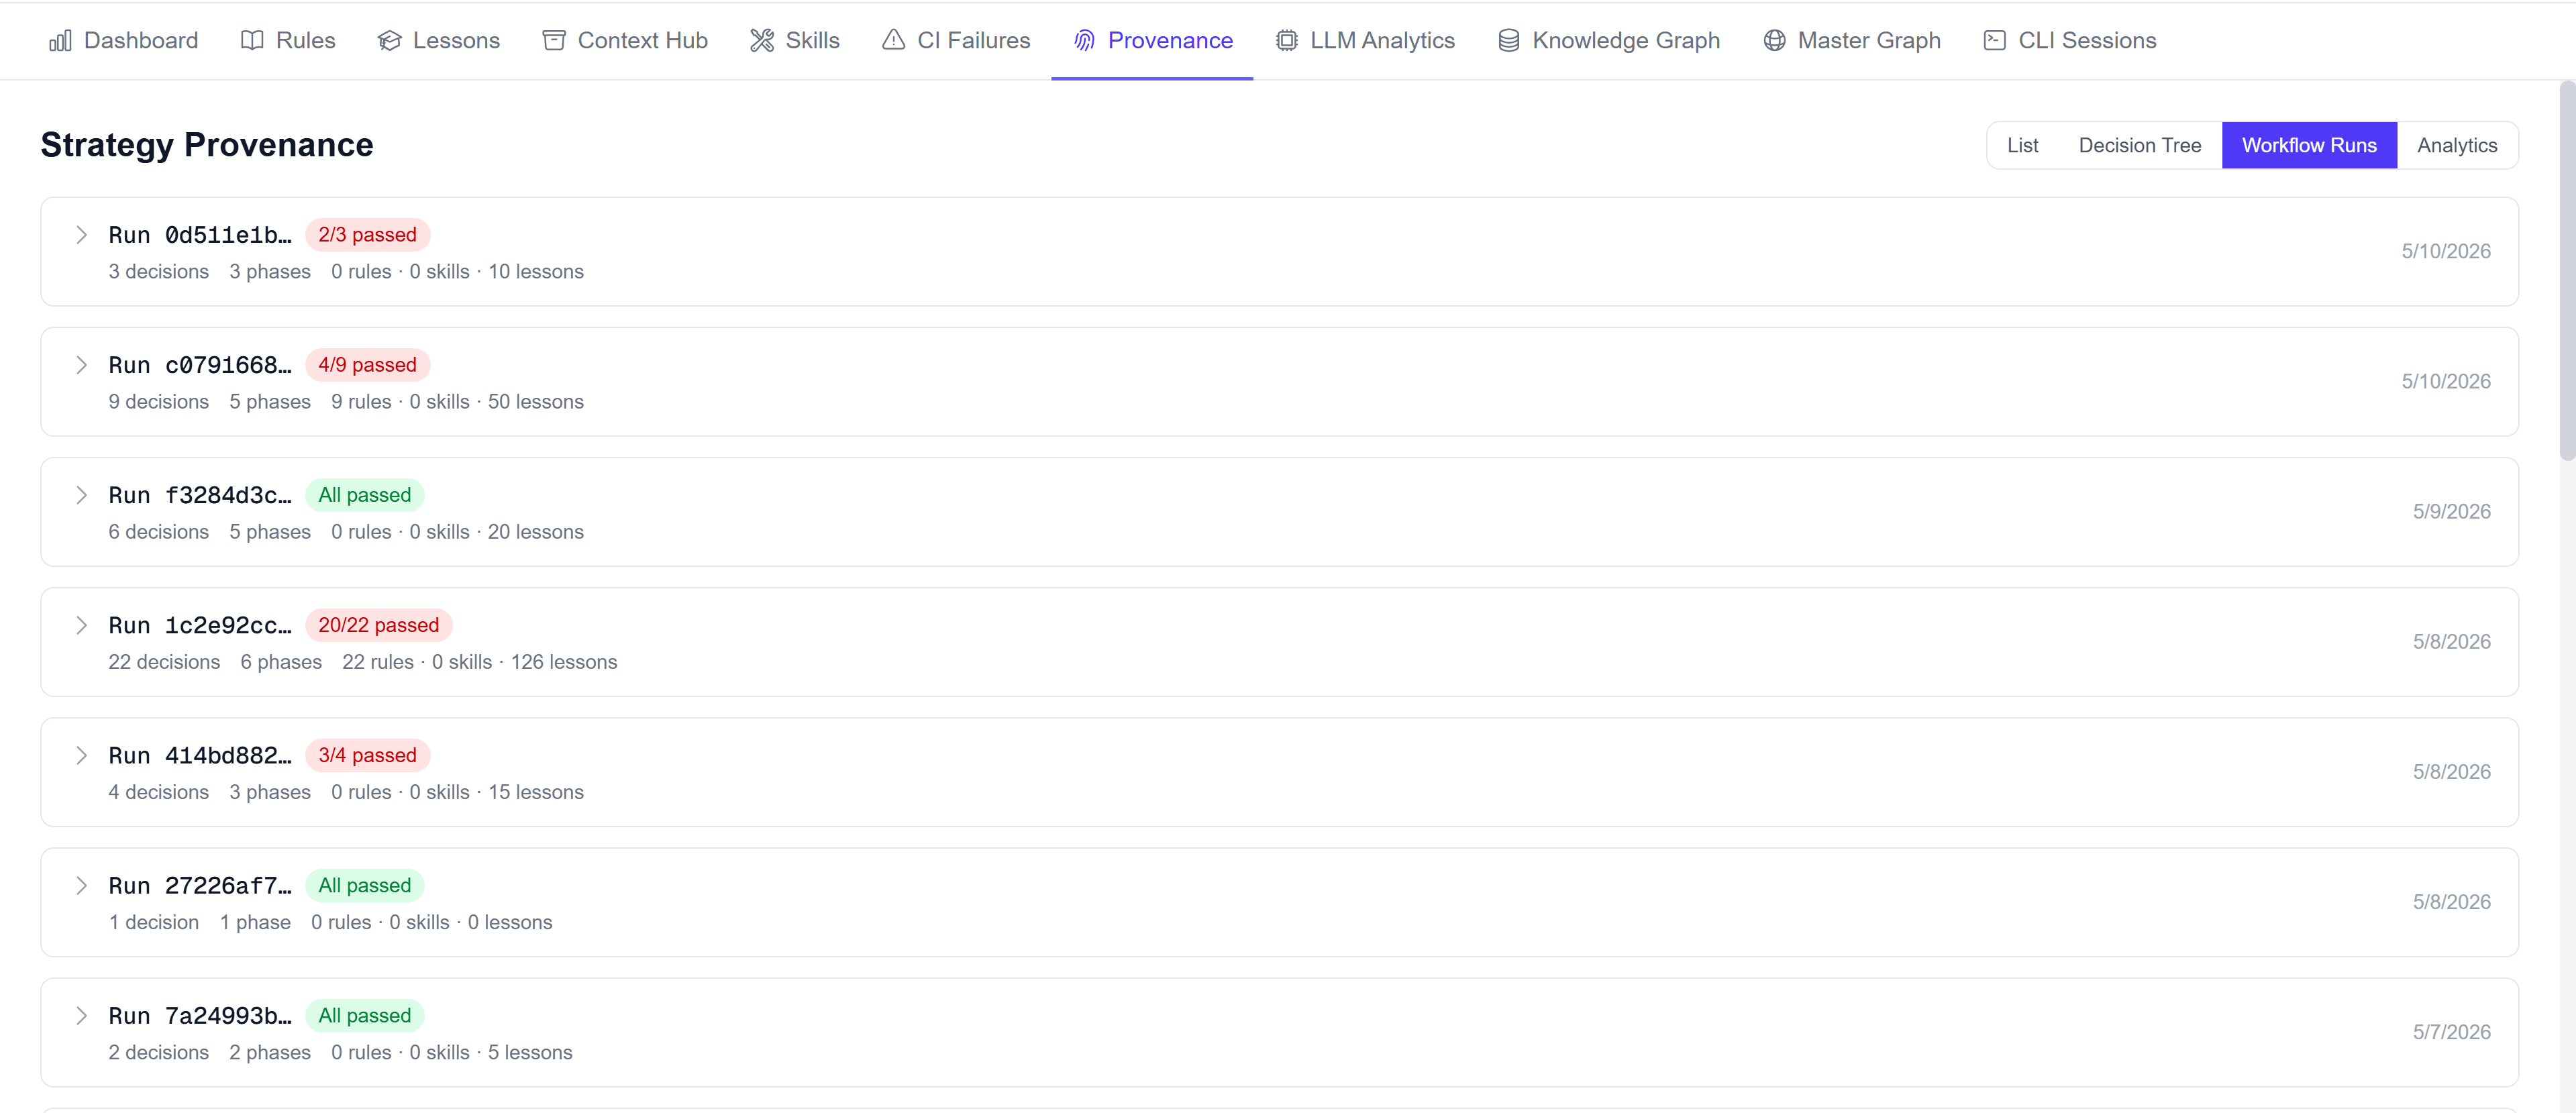Open the Dashboard tab
Image resolution: width=2576 pixels, height=1113 pixels.
tap(124, 40)
